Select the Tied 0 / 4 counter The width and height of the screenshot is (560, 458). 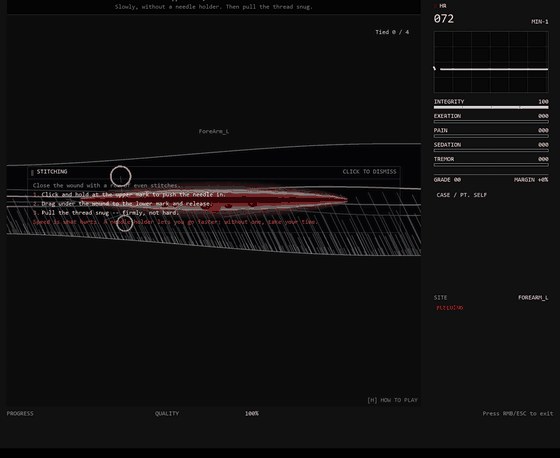(392, 32)
